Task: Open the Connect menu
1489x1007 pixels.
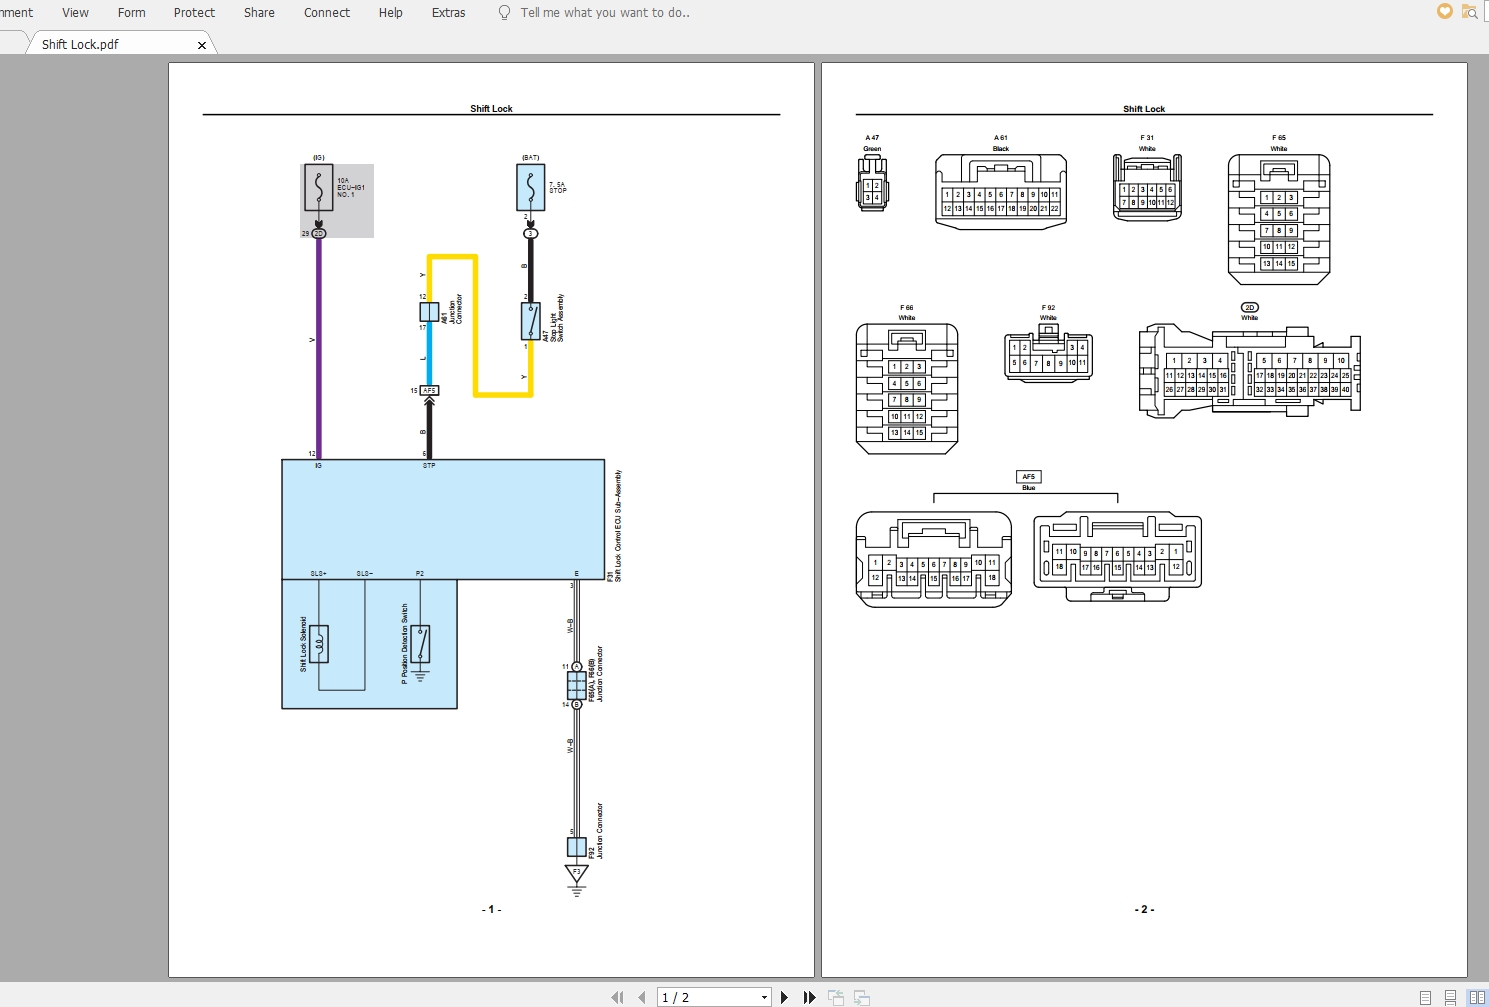Action: (327, 13)
